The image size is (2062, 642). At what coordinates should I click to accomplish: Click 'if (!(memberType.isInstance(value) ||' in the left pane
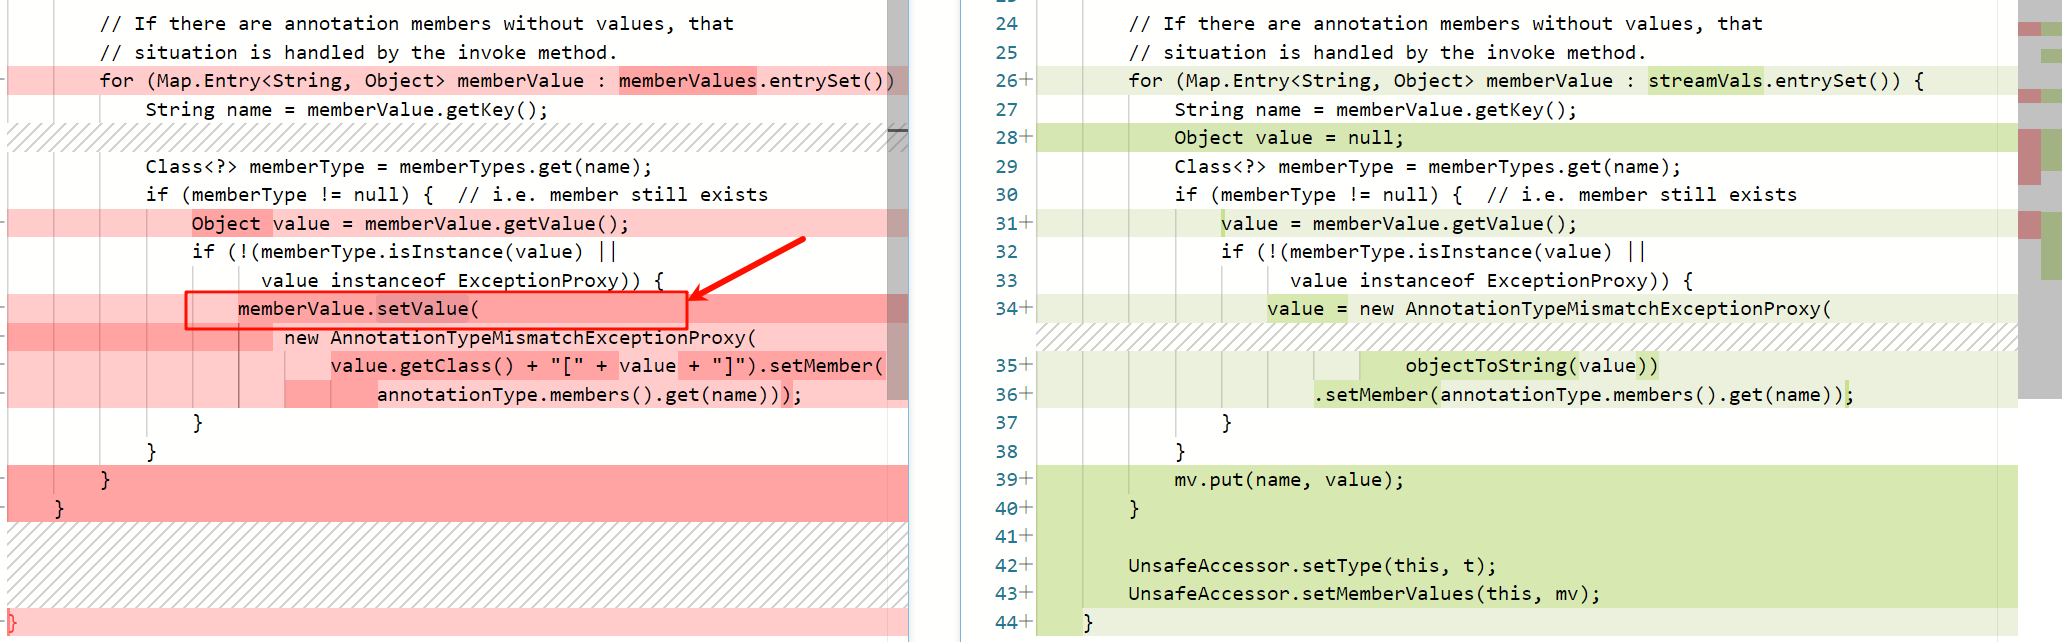point(405,251)
